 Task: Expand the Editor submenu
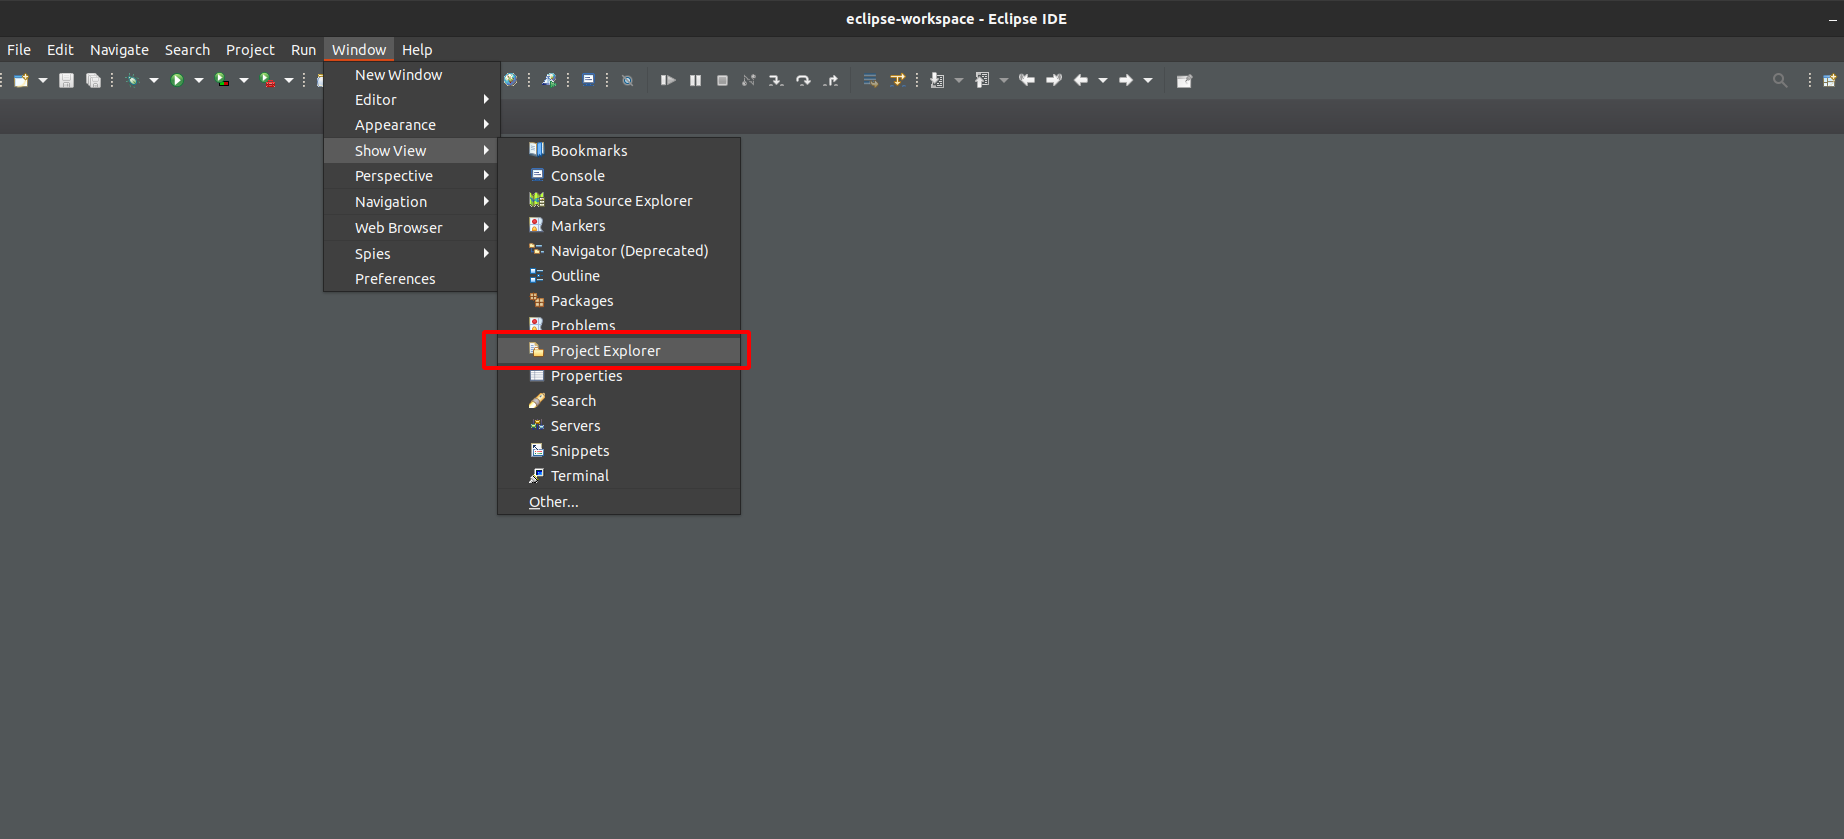click(411, 100)
